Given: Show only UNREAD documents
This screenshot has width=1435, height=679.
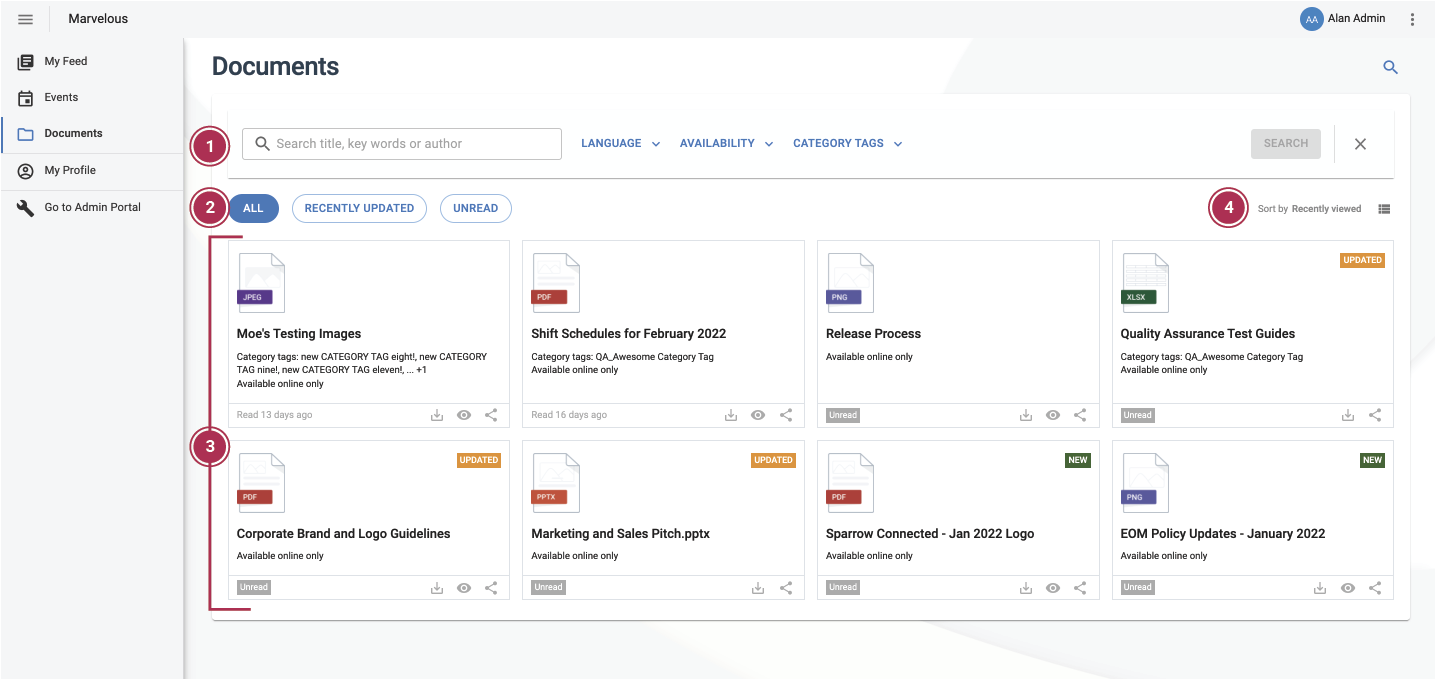Looking at the screenshot, I should pyautogui.click(x=475, y=208).
